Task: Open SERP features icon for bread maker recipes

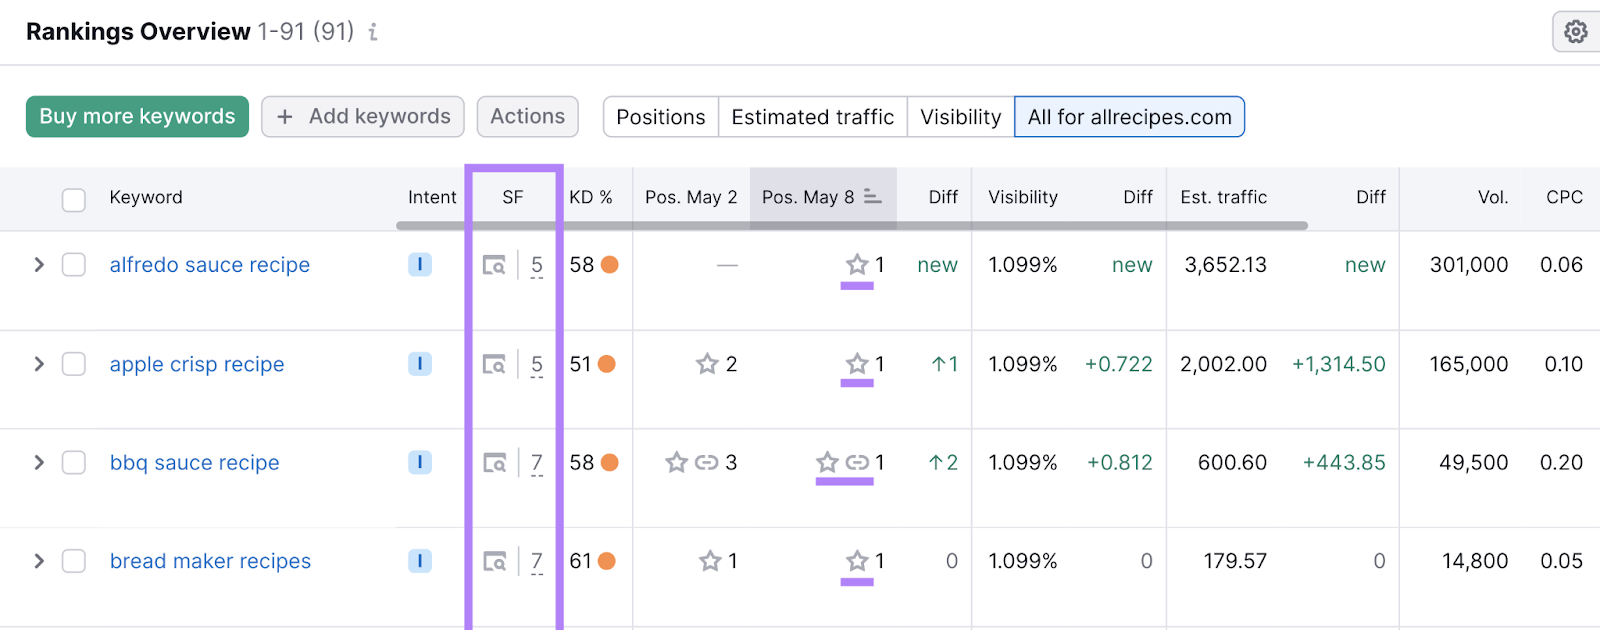Action: [494, 561]
